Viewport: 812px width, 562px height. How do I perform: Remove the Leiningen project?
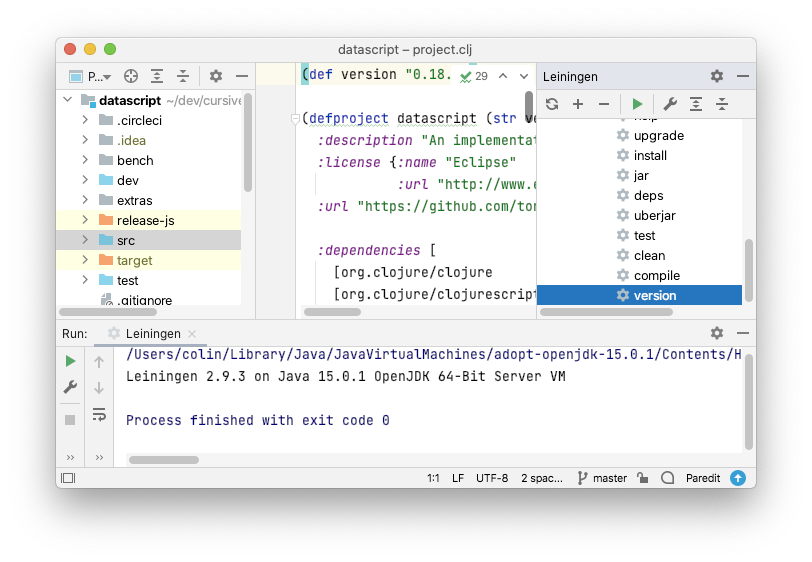604,104
